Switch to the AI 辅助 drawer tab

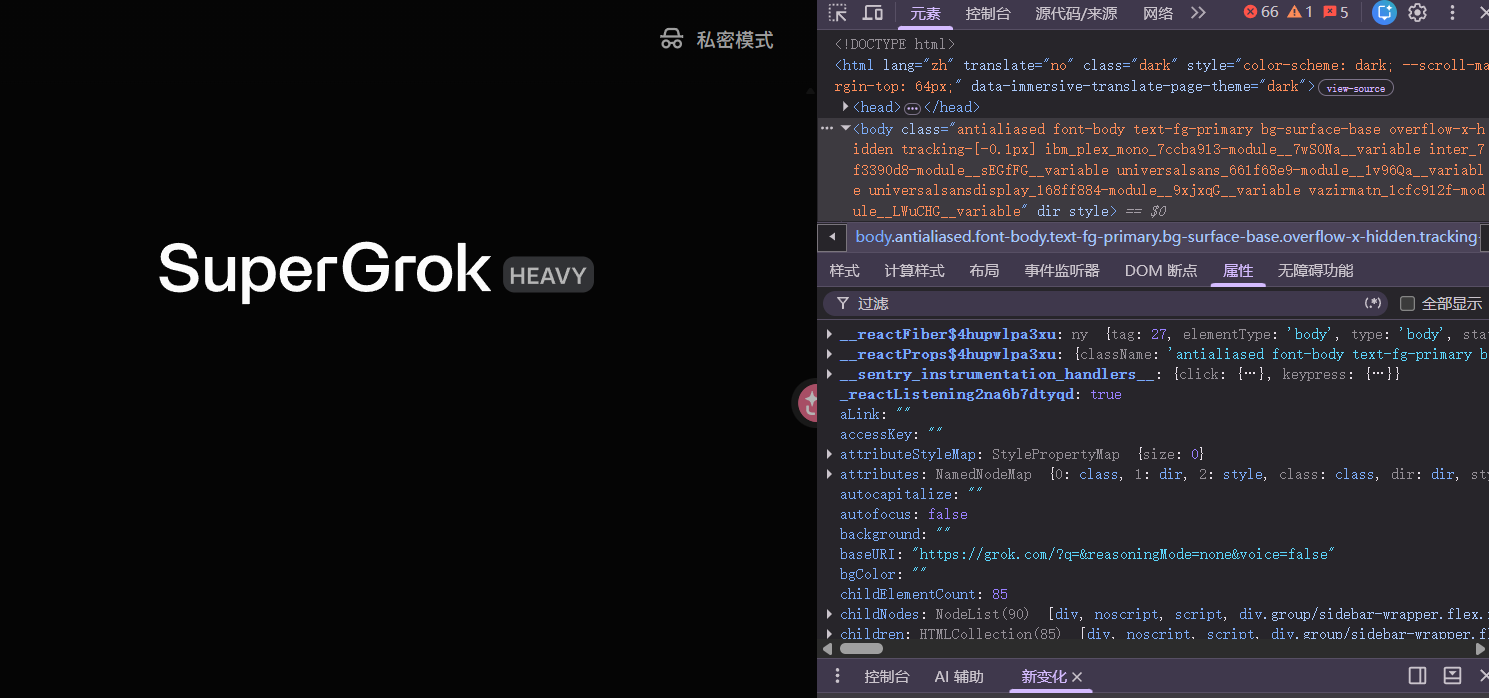pyautogui.click(x=959, y=677)
